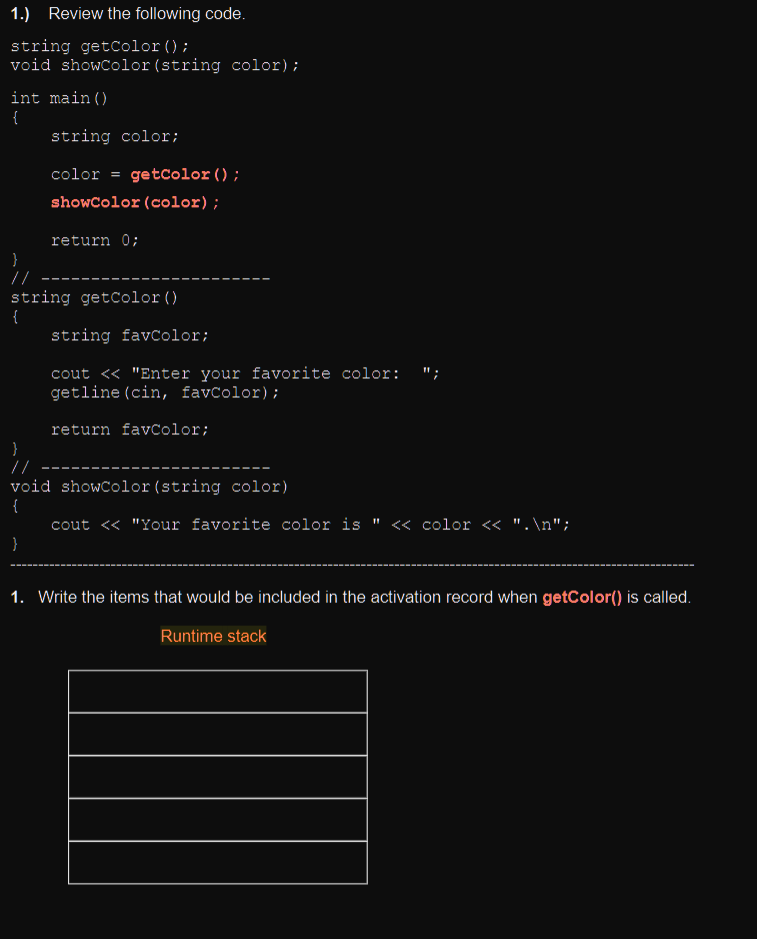Image resolution: width=757 pixels, height=939 pixels.
Task: Click the red 'getColor()' in the question
Action: [582, 598]
